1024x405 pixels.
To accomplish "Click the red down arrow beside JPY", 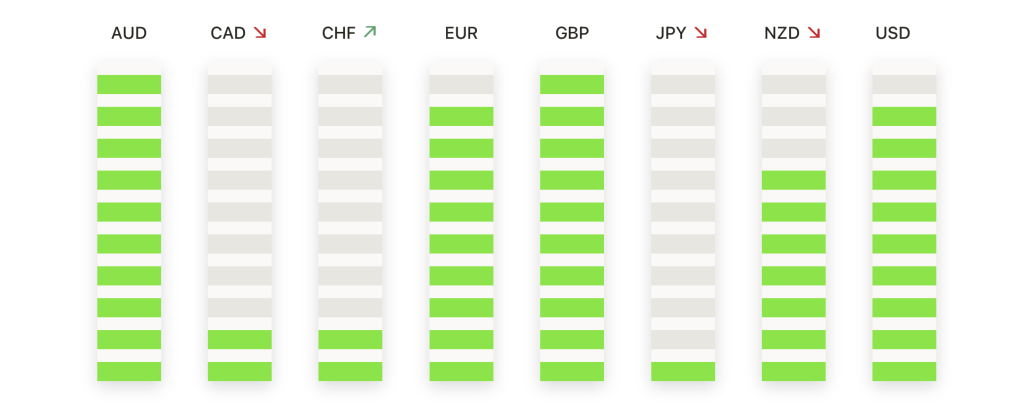I will (x=700, y=33).
